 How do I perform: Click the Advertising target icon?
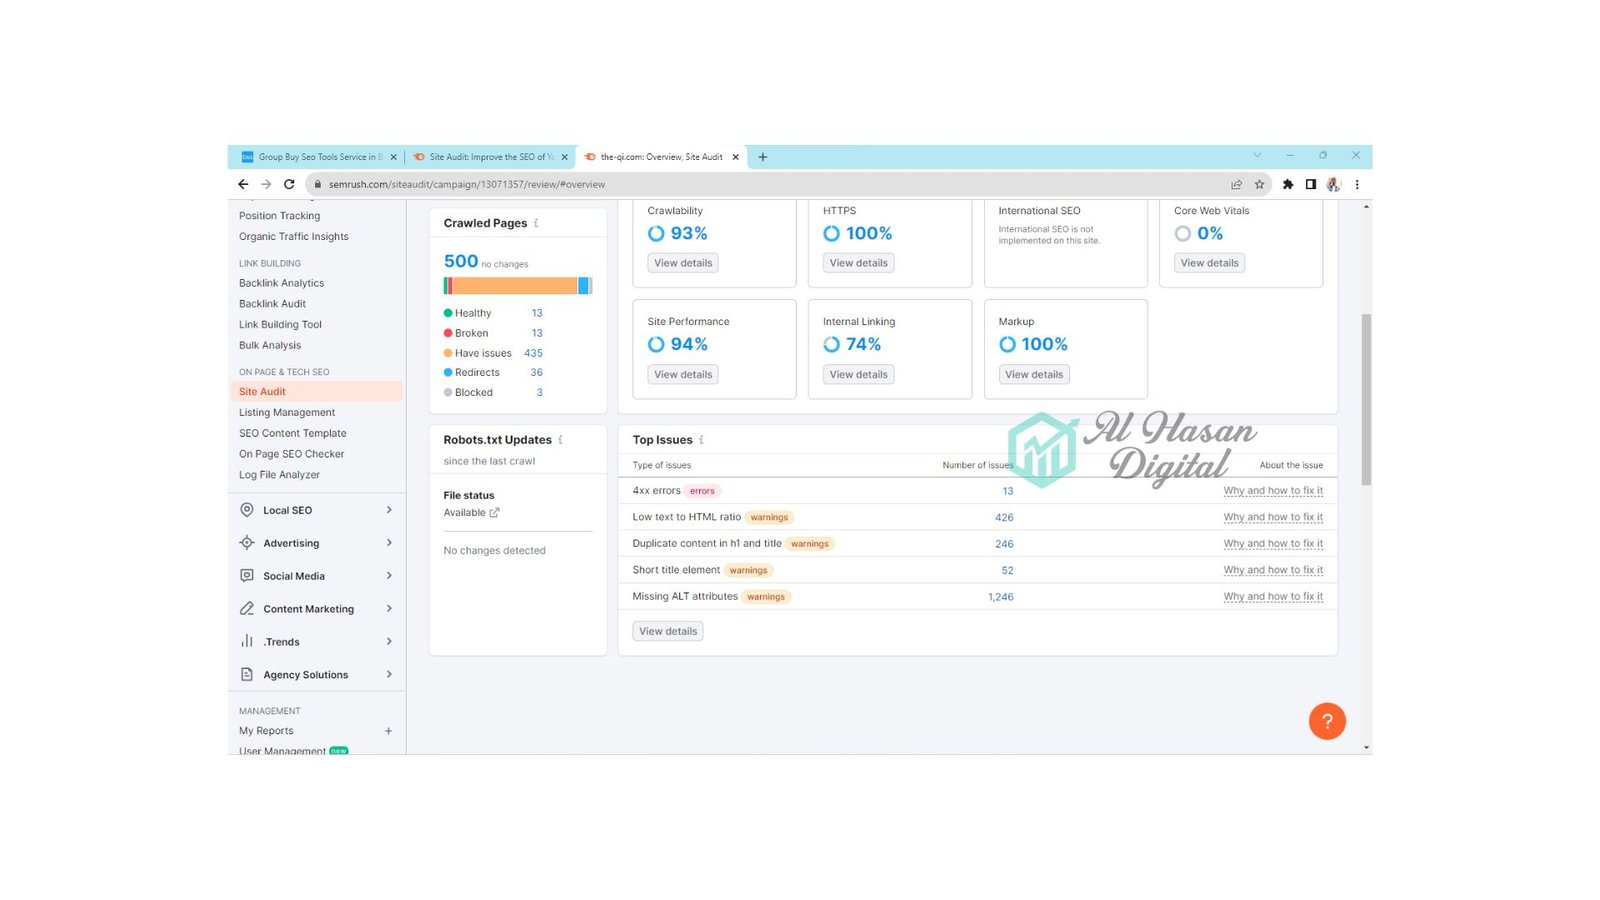(x=247, y=543)
